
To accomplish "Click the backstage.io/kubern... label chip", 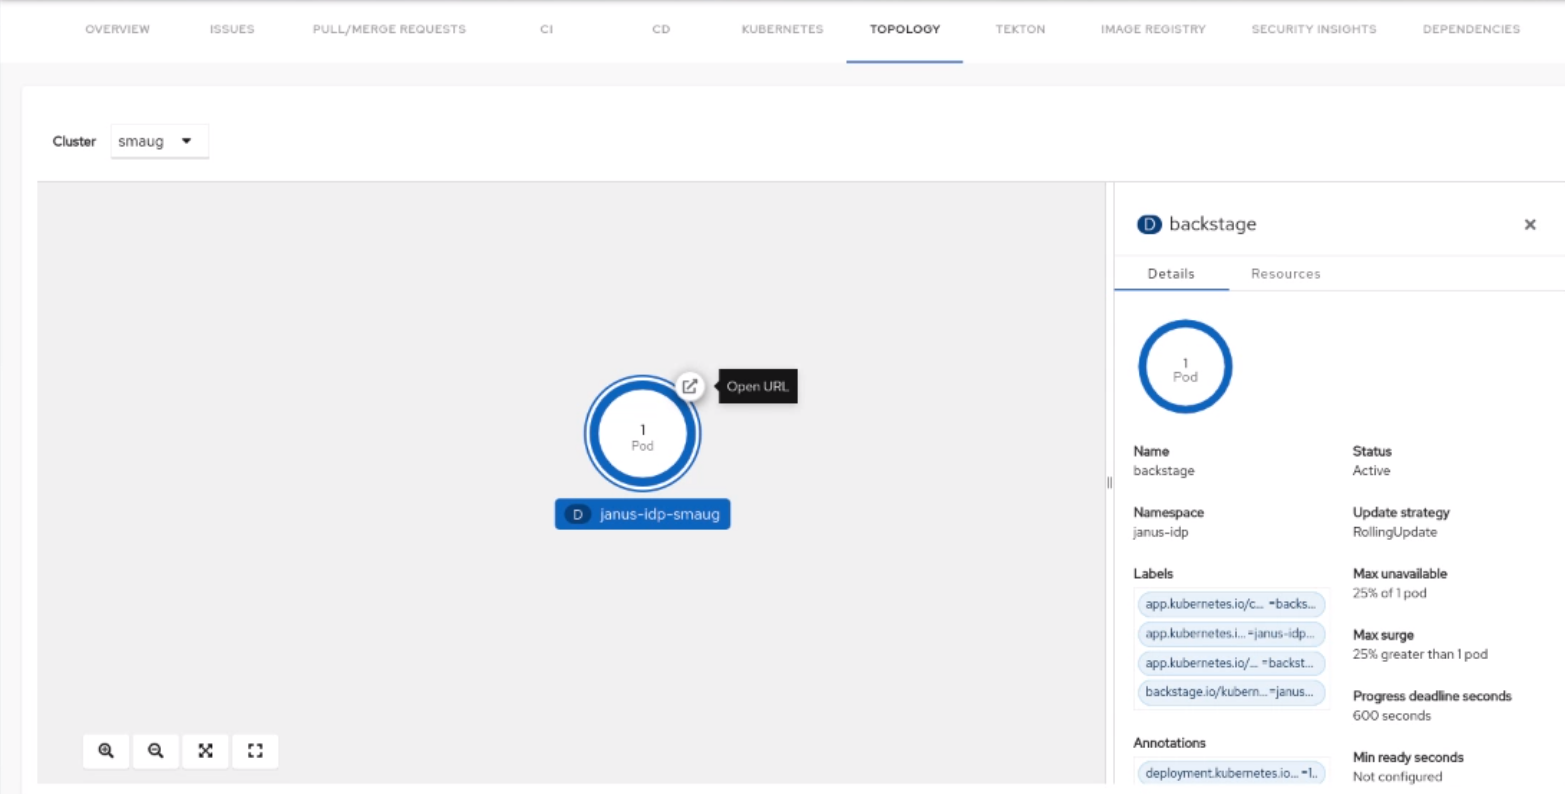I will (x=1231, y=692).
